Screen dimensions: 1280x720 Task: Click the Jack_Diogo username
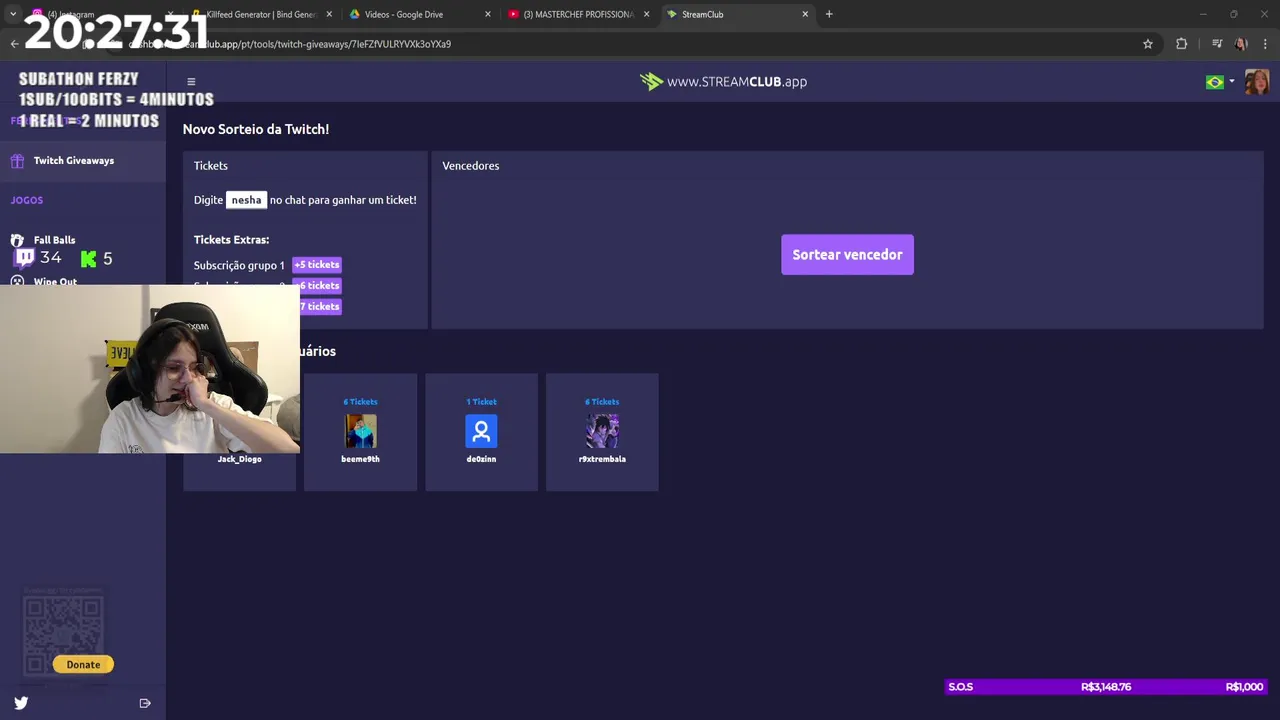click(x=240, y=459)
